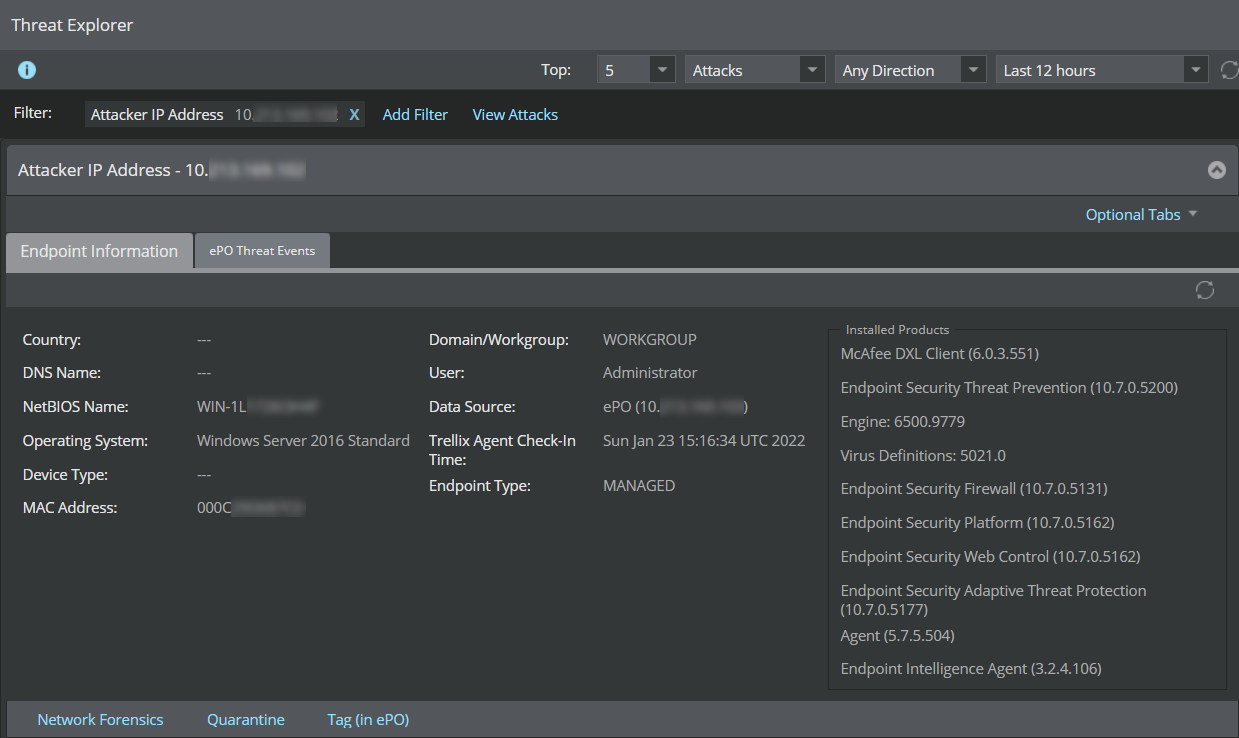The width and height of the screenshot is (1239, 738).
Task: Select Virus Definitions: 5021.0 entry
Action: tap(923, 456)
